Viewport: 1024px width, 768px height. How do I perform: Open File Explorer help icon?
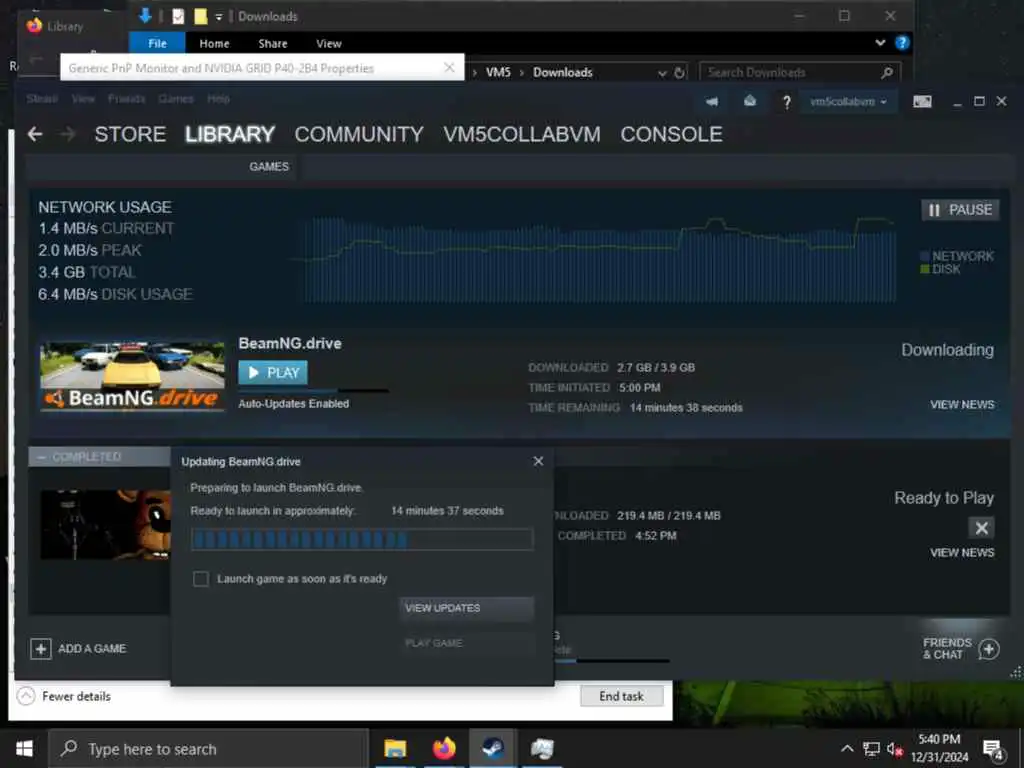pyautogui.click(x=902, y=43)
